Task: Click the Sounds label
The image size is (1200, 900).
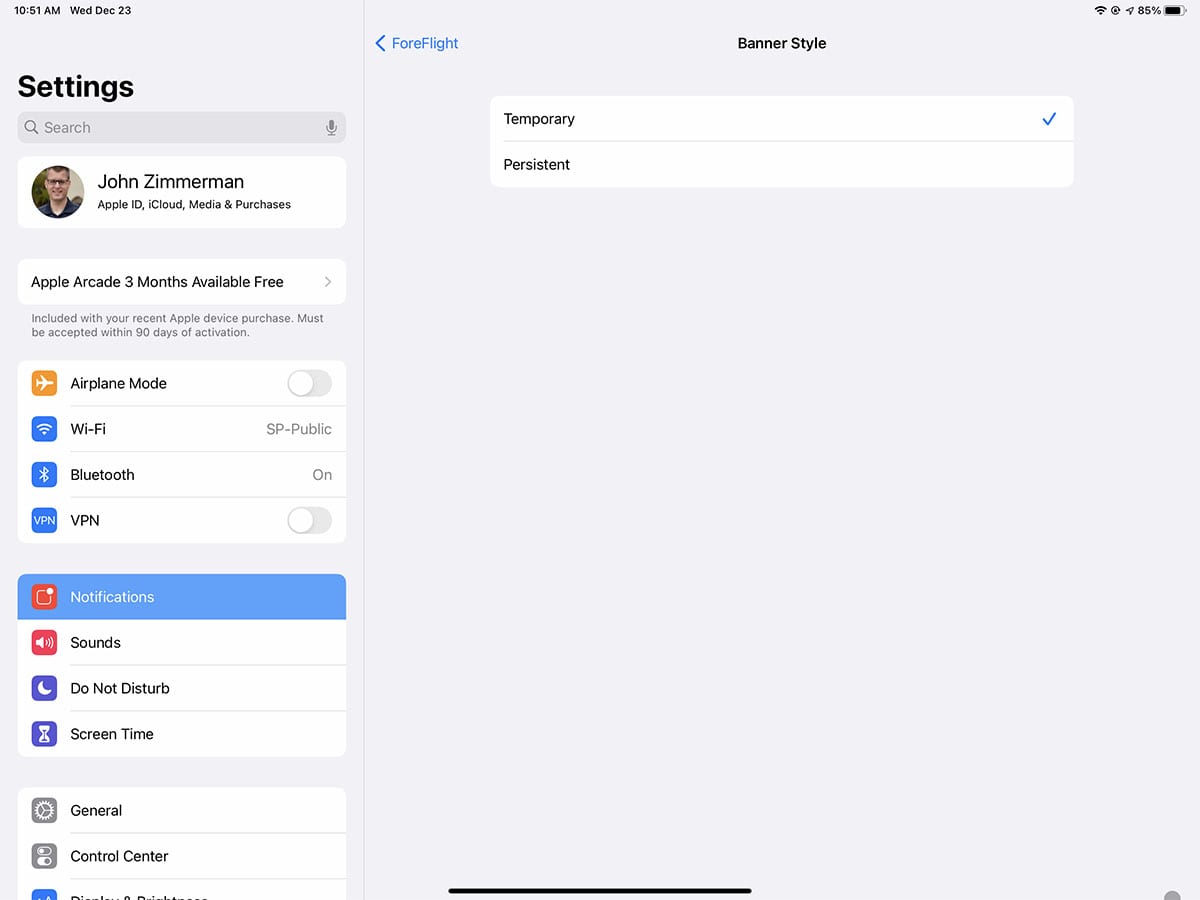Action: tap(95, 642)
